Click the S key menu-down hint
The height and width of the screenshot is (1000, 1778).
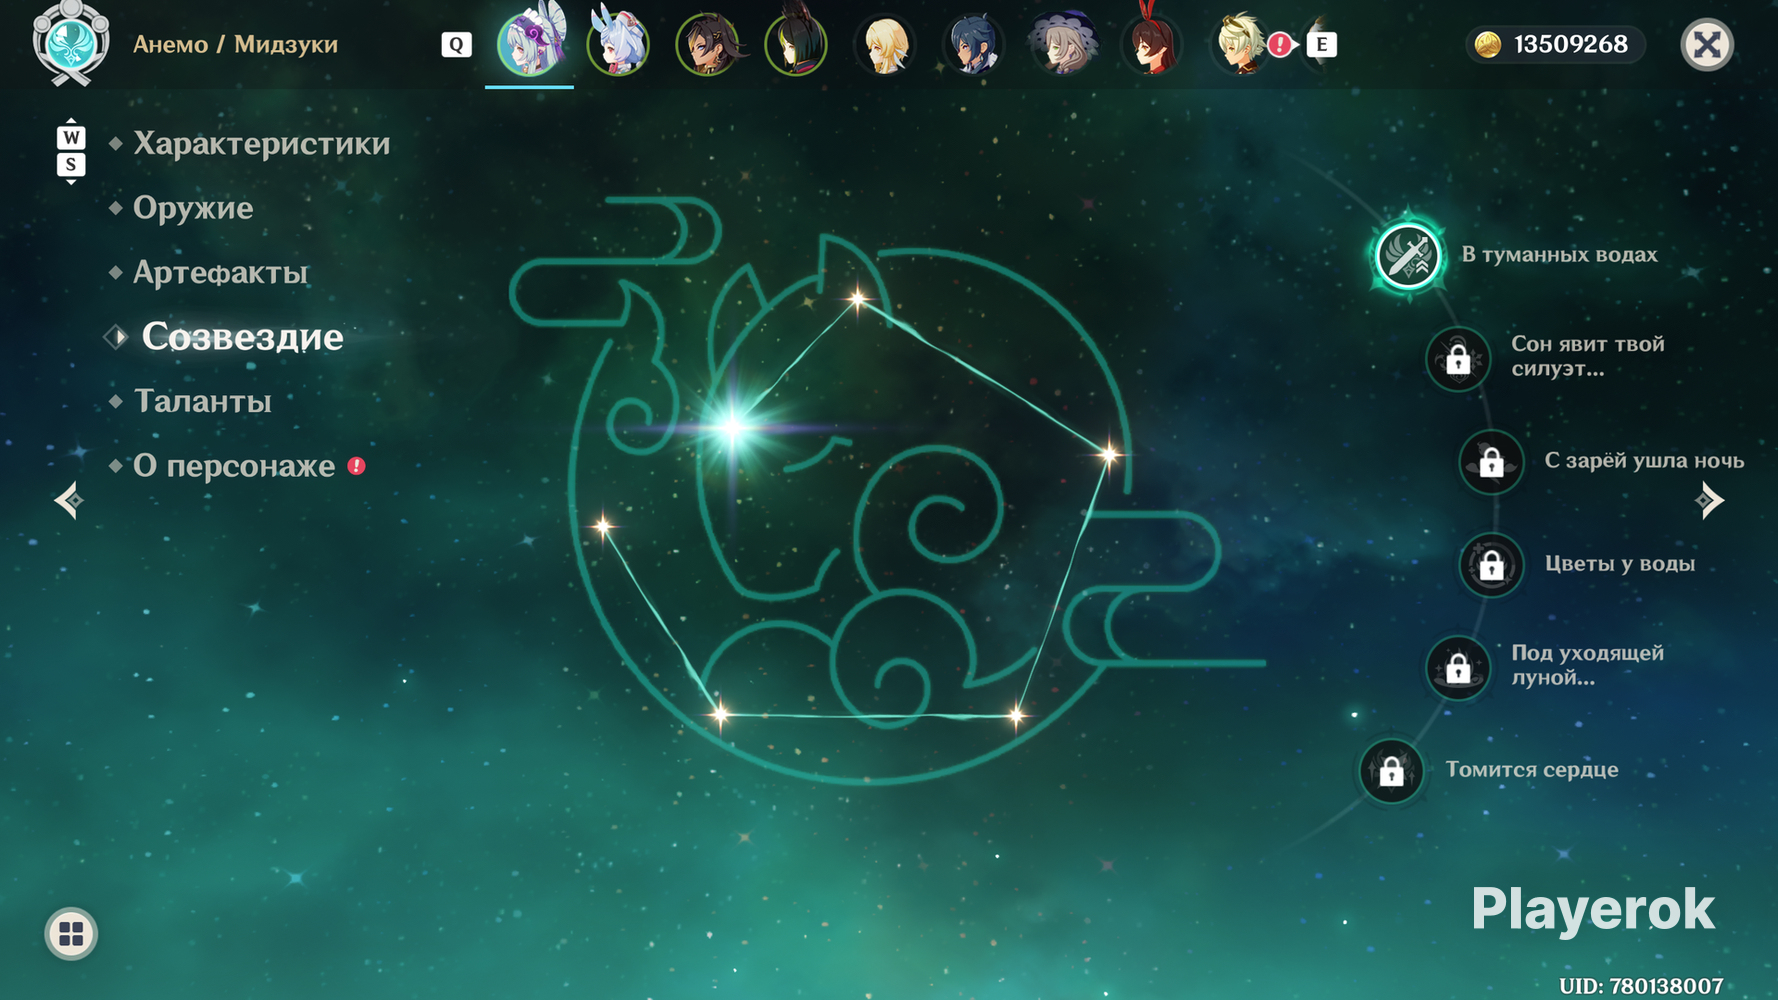click(x=71, y=165)
